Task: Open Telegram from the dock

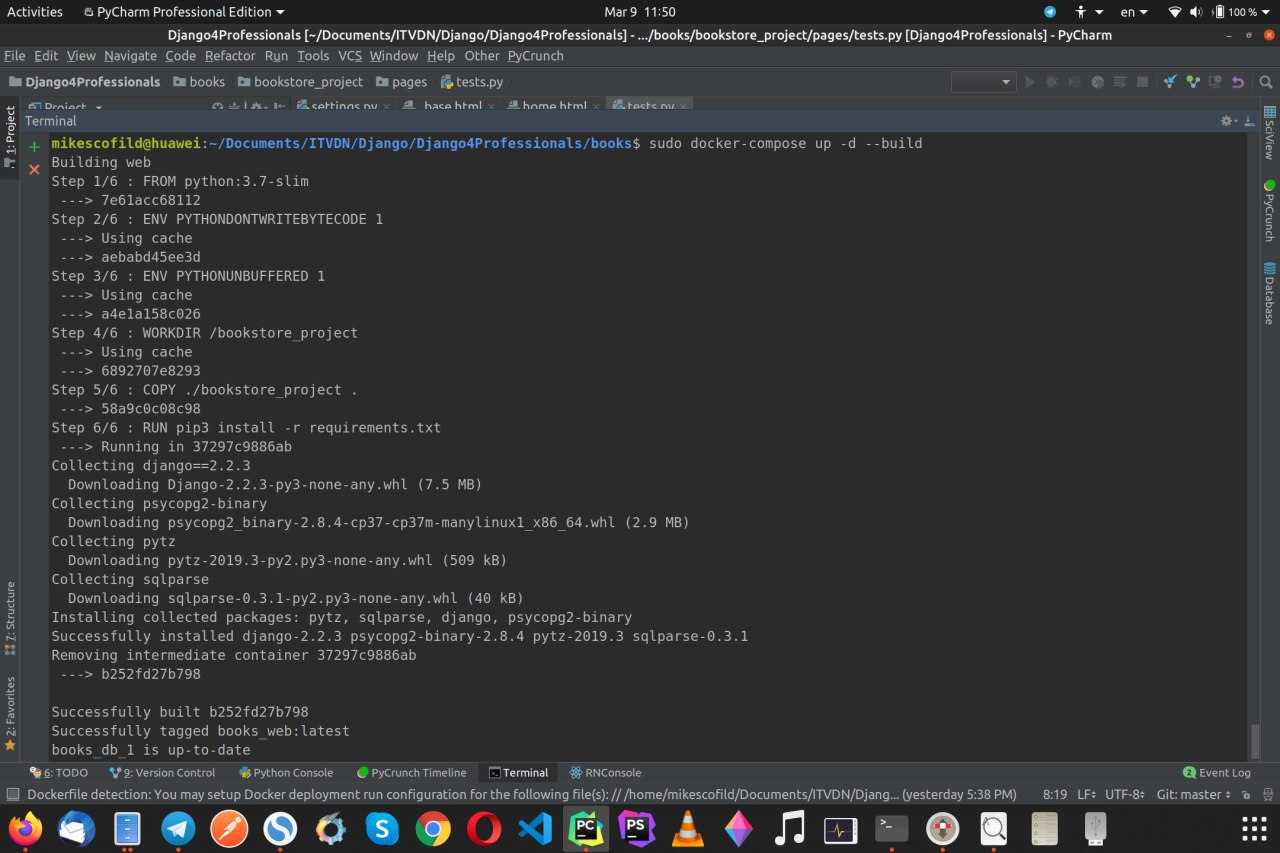Action: coord(179,828)
